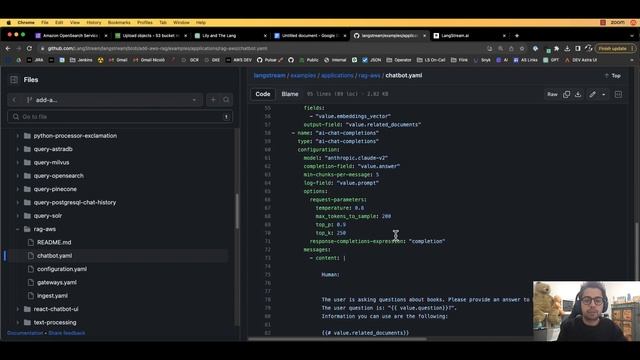This screenshot has width=640, height=360.
Task: Expand the query-solr folder
Action: [x=18, y=216]
